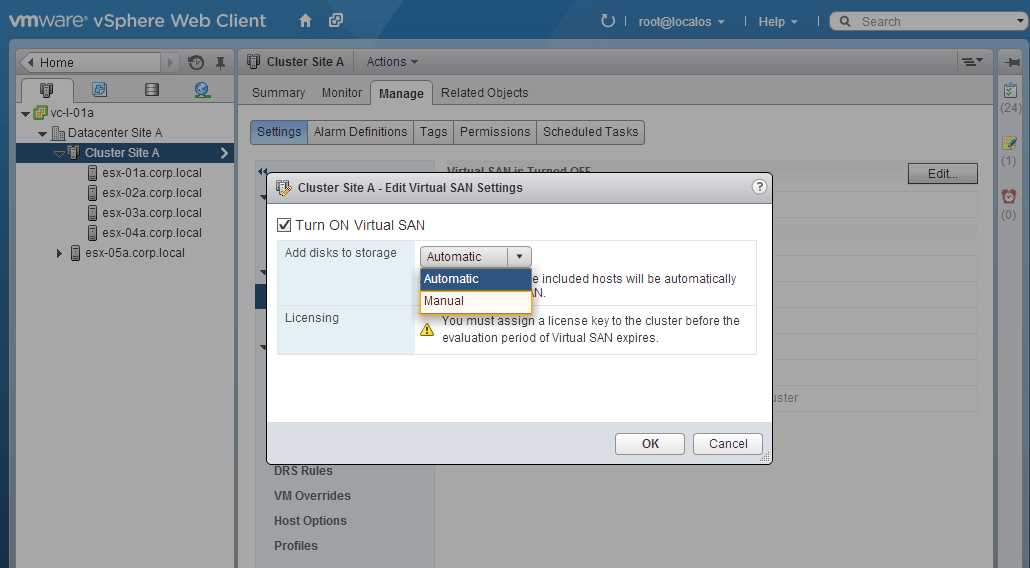Click the navigator history icon

click(196, 62)
